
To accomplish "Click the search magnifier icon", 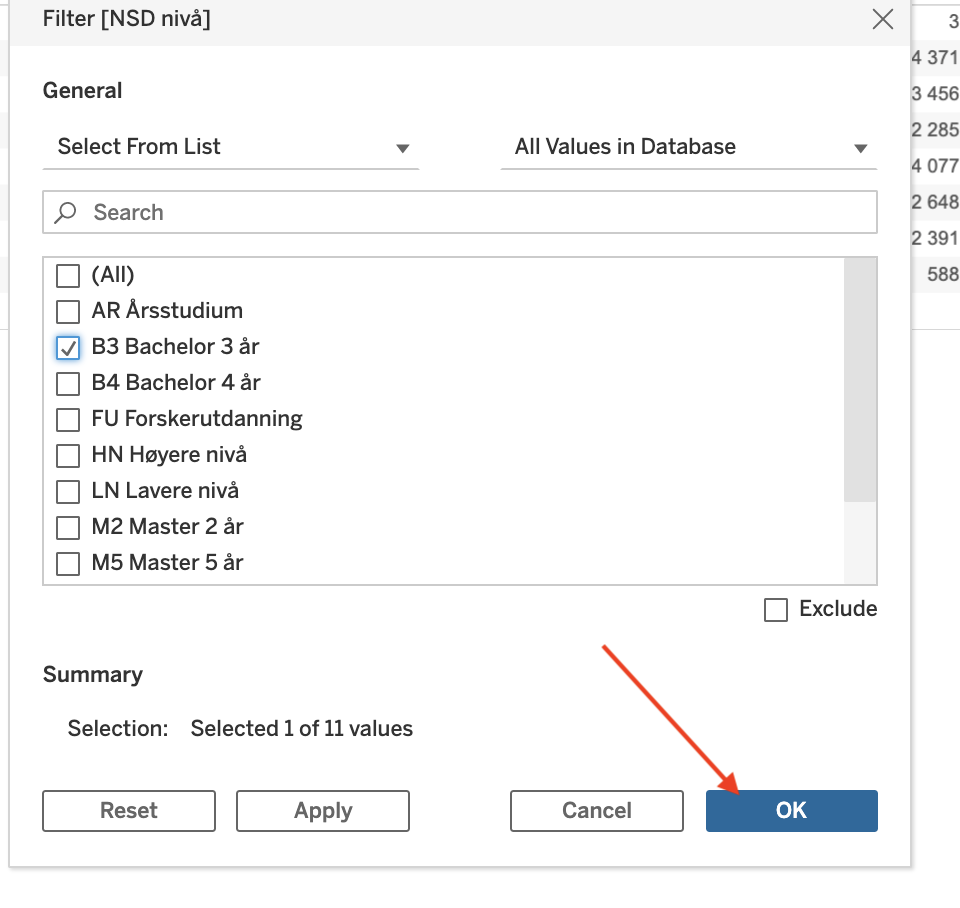I will [66, 212].
